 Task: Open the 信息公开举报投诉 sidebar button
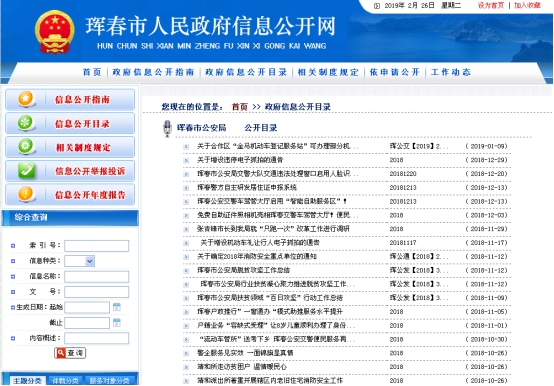70,171
